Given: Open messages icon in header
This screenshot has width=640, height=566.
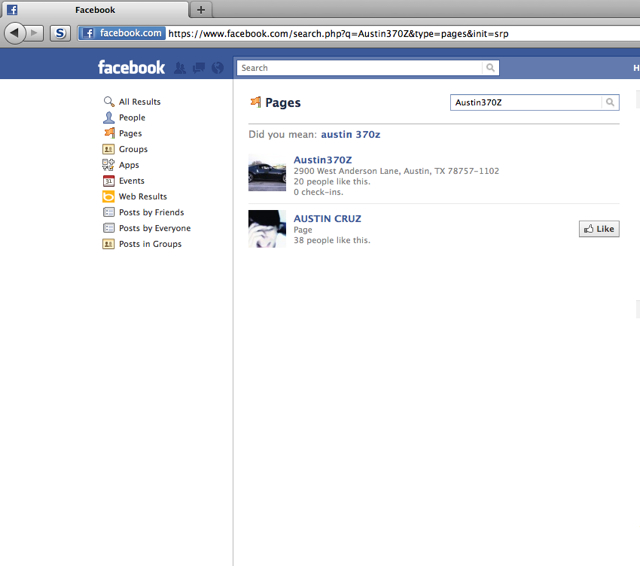Looking at the screenshot, I should [x=199, y=68].
